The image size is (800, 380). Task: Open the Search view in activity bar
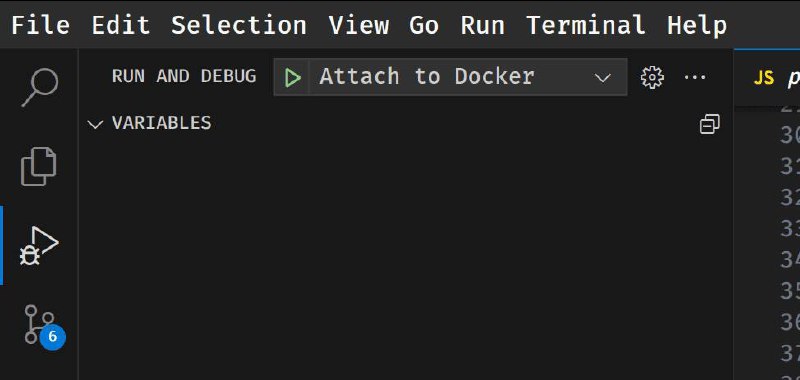(x=40, y=87)
